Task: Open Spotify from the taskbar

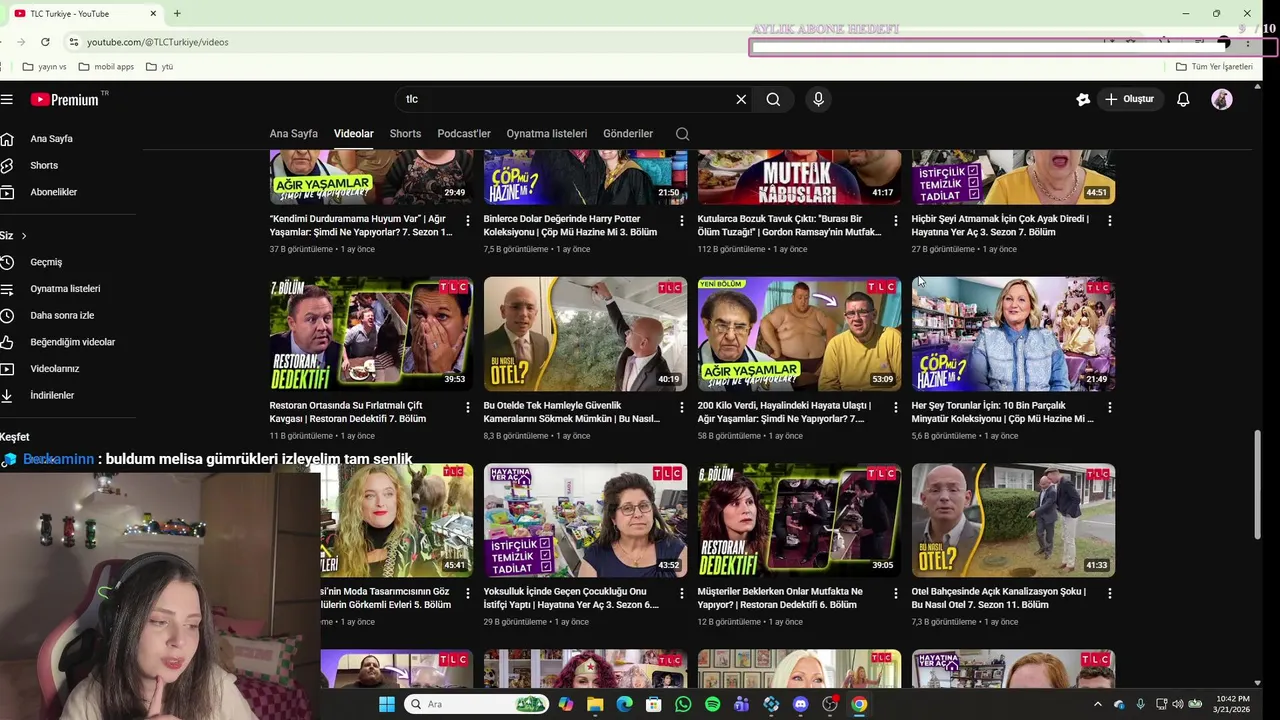Action: point(712,704)
